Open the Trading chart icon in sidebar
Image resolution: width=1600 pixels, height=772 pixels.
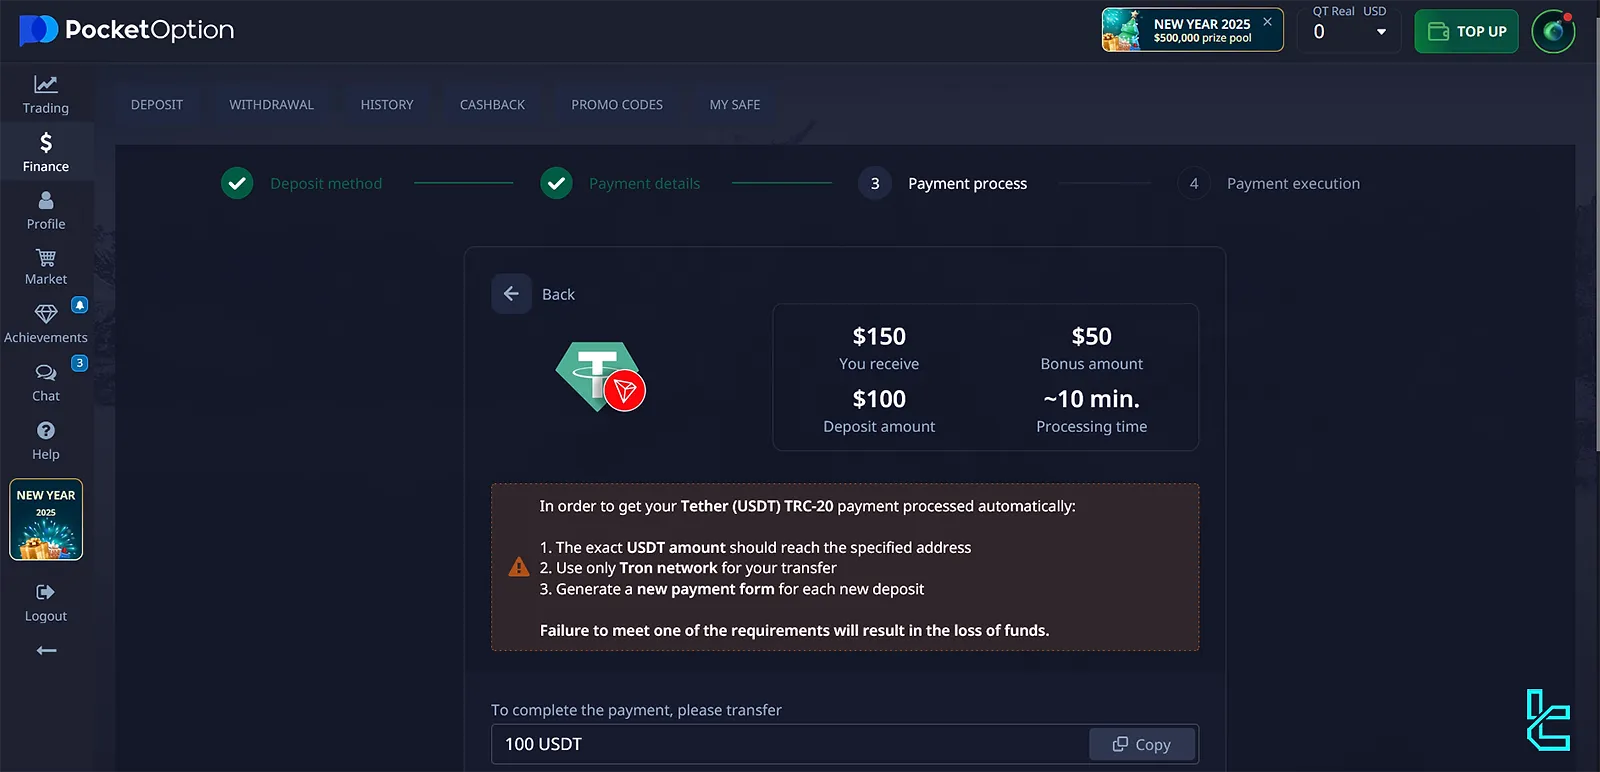click(x=46, y=85)
